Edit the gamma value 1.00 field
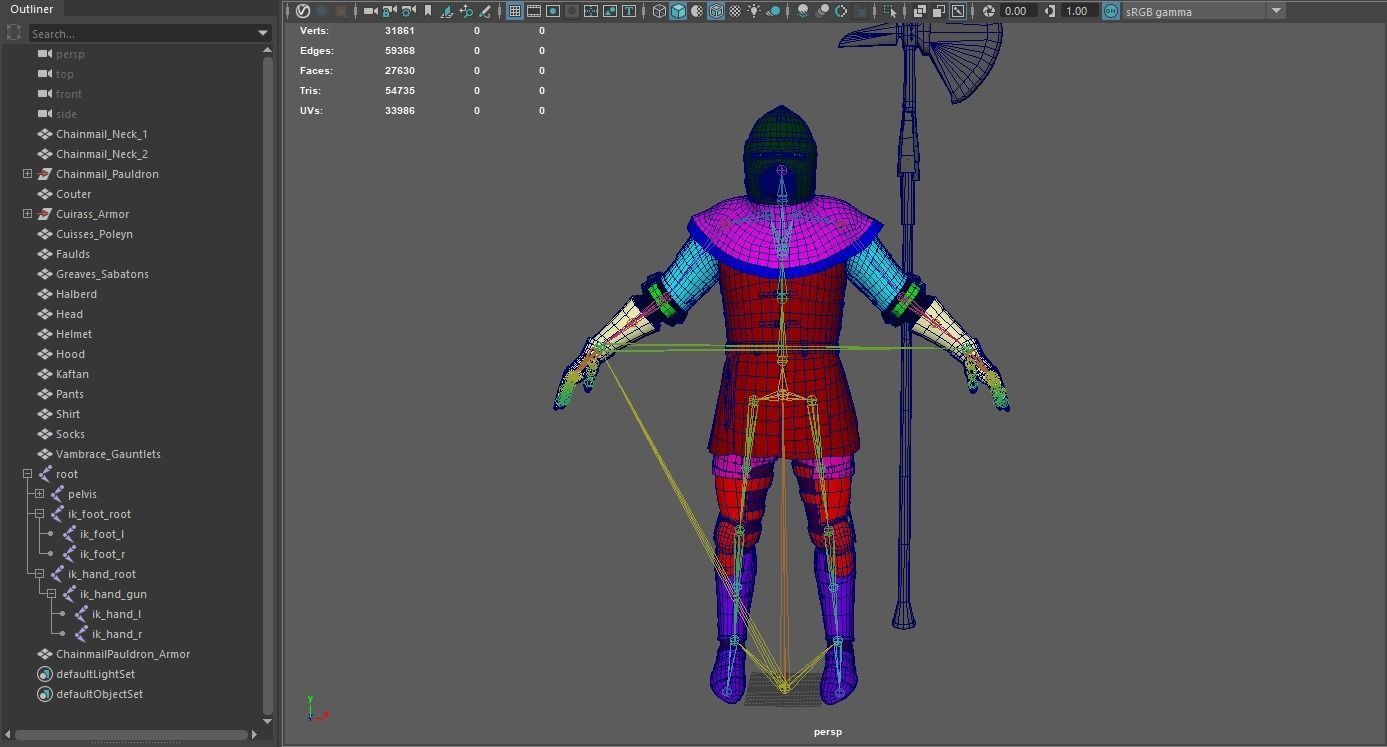Viewport: 1387px width, 747px height. (x=1080, y=11)
